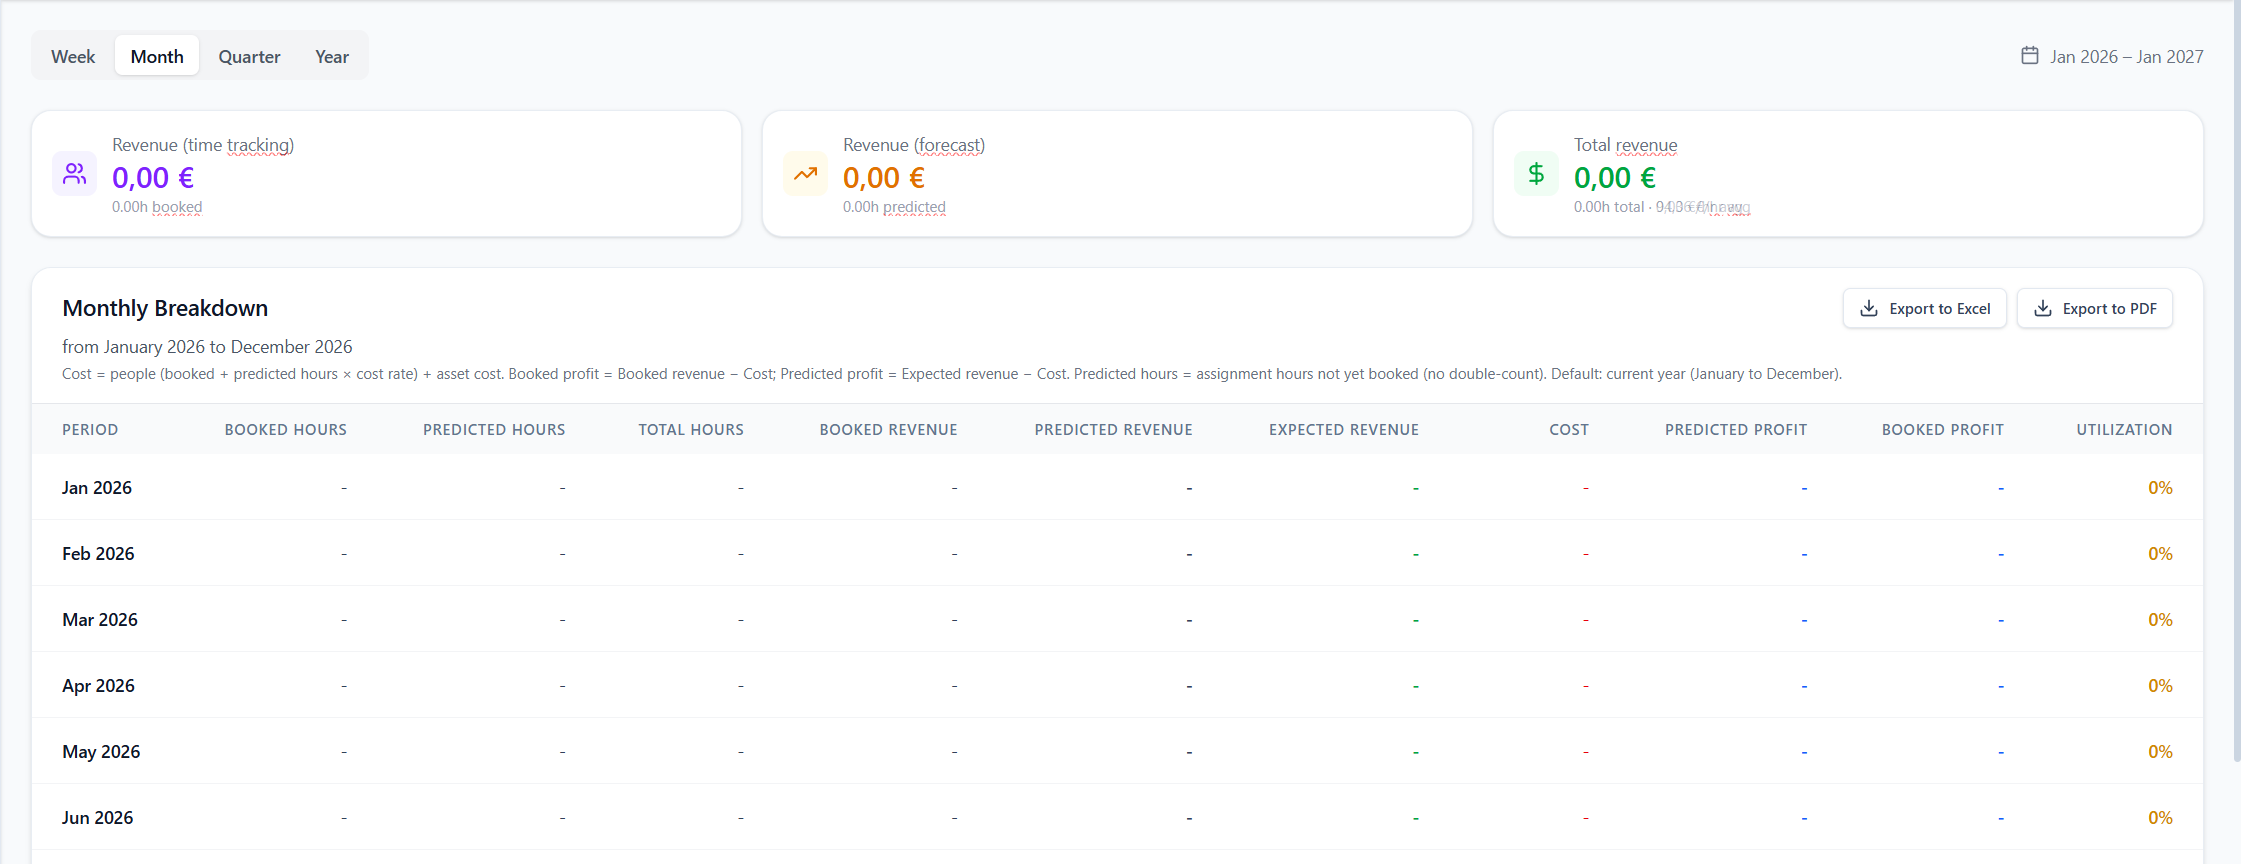
Task: Click the Expected Revenue column header
Action: coord(1343,430)
